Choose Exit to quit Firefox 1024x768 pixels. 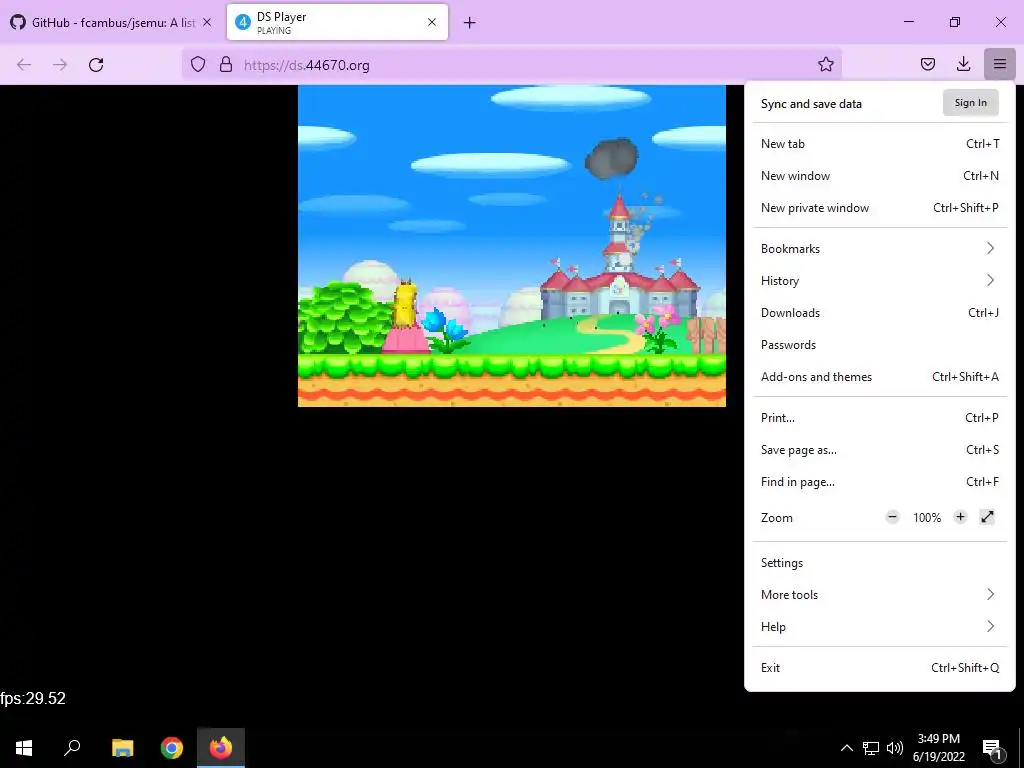click(880, 668)
